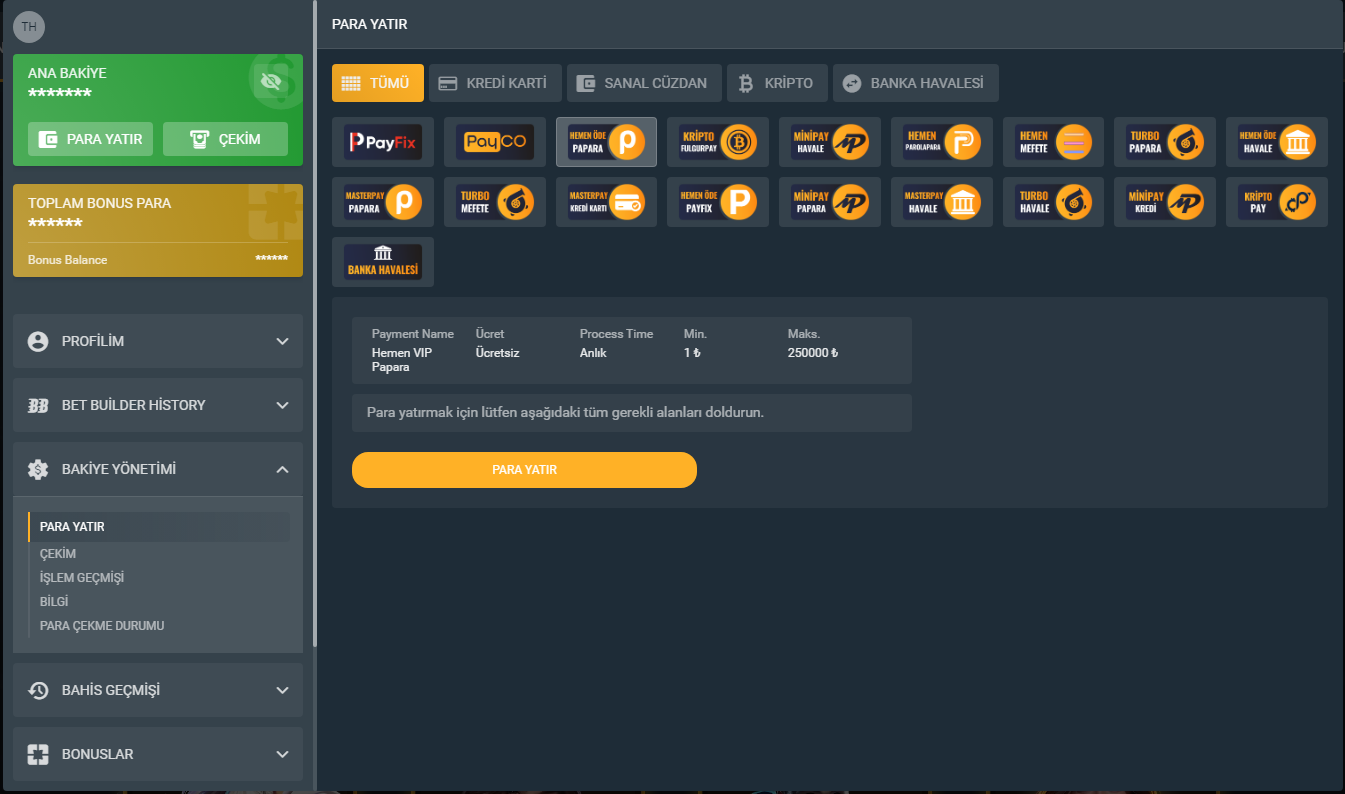Click the Çekim button in balance card

[x=225, y=139]
